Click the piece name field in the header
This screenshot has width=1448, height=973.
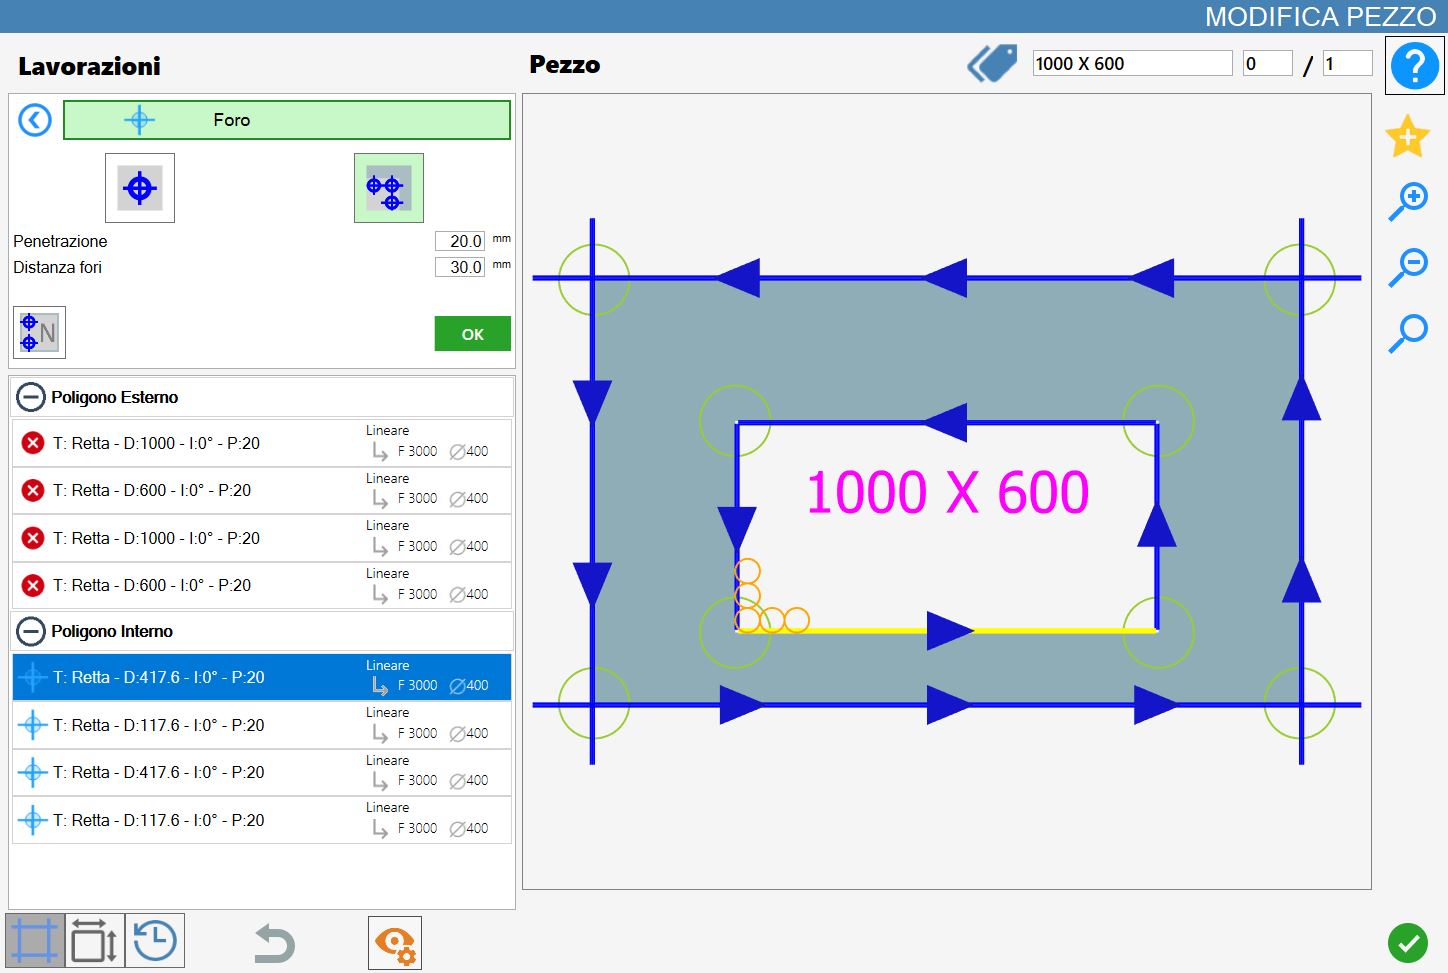point(1132,63)
